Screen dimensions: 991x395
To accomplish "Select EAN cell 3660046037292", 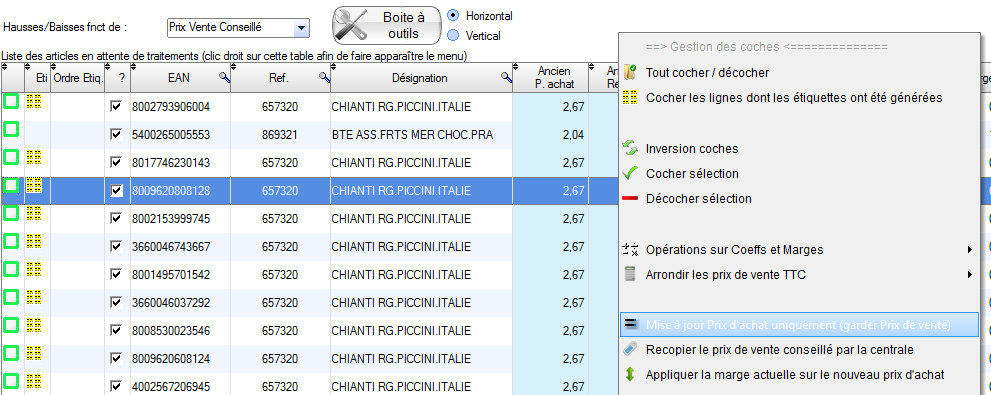I will [180, 303].
